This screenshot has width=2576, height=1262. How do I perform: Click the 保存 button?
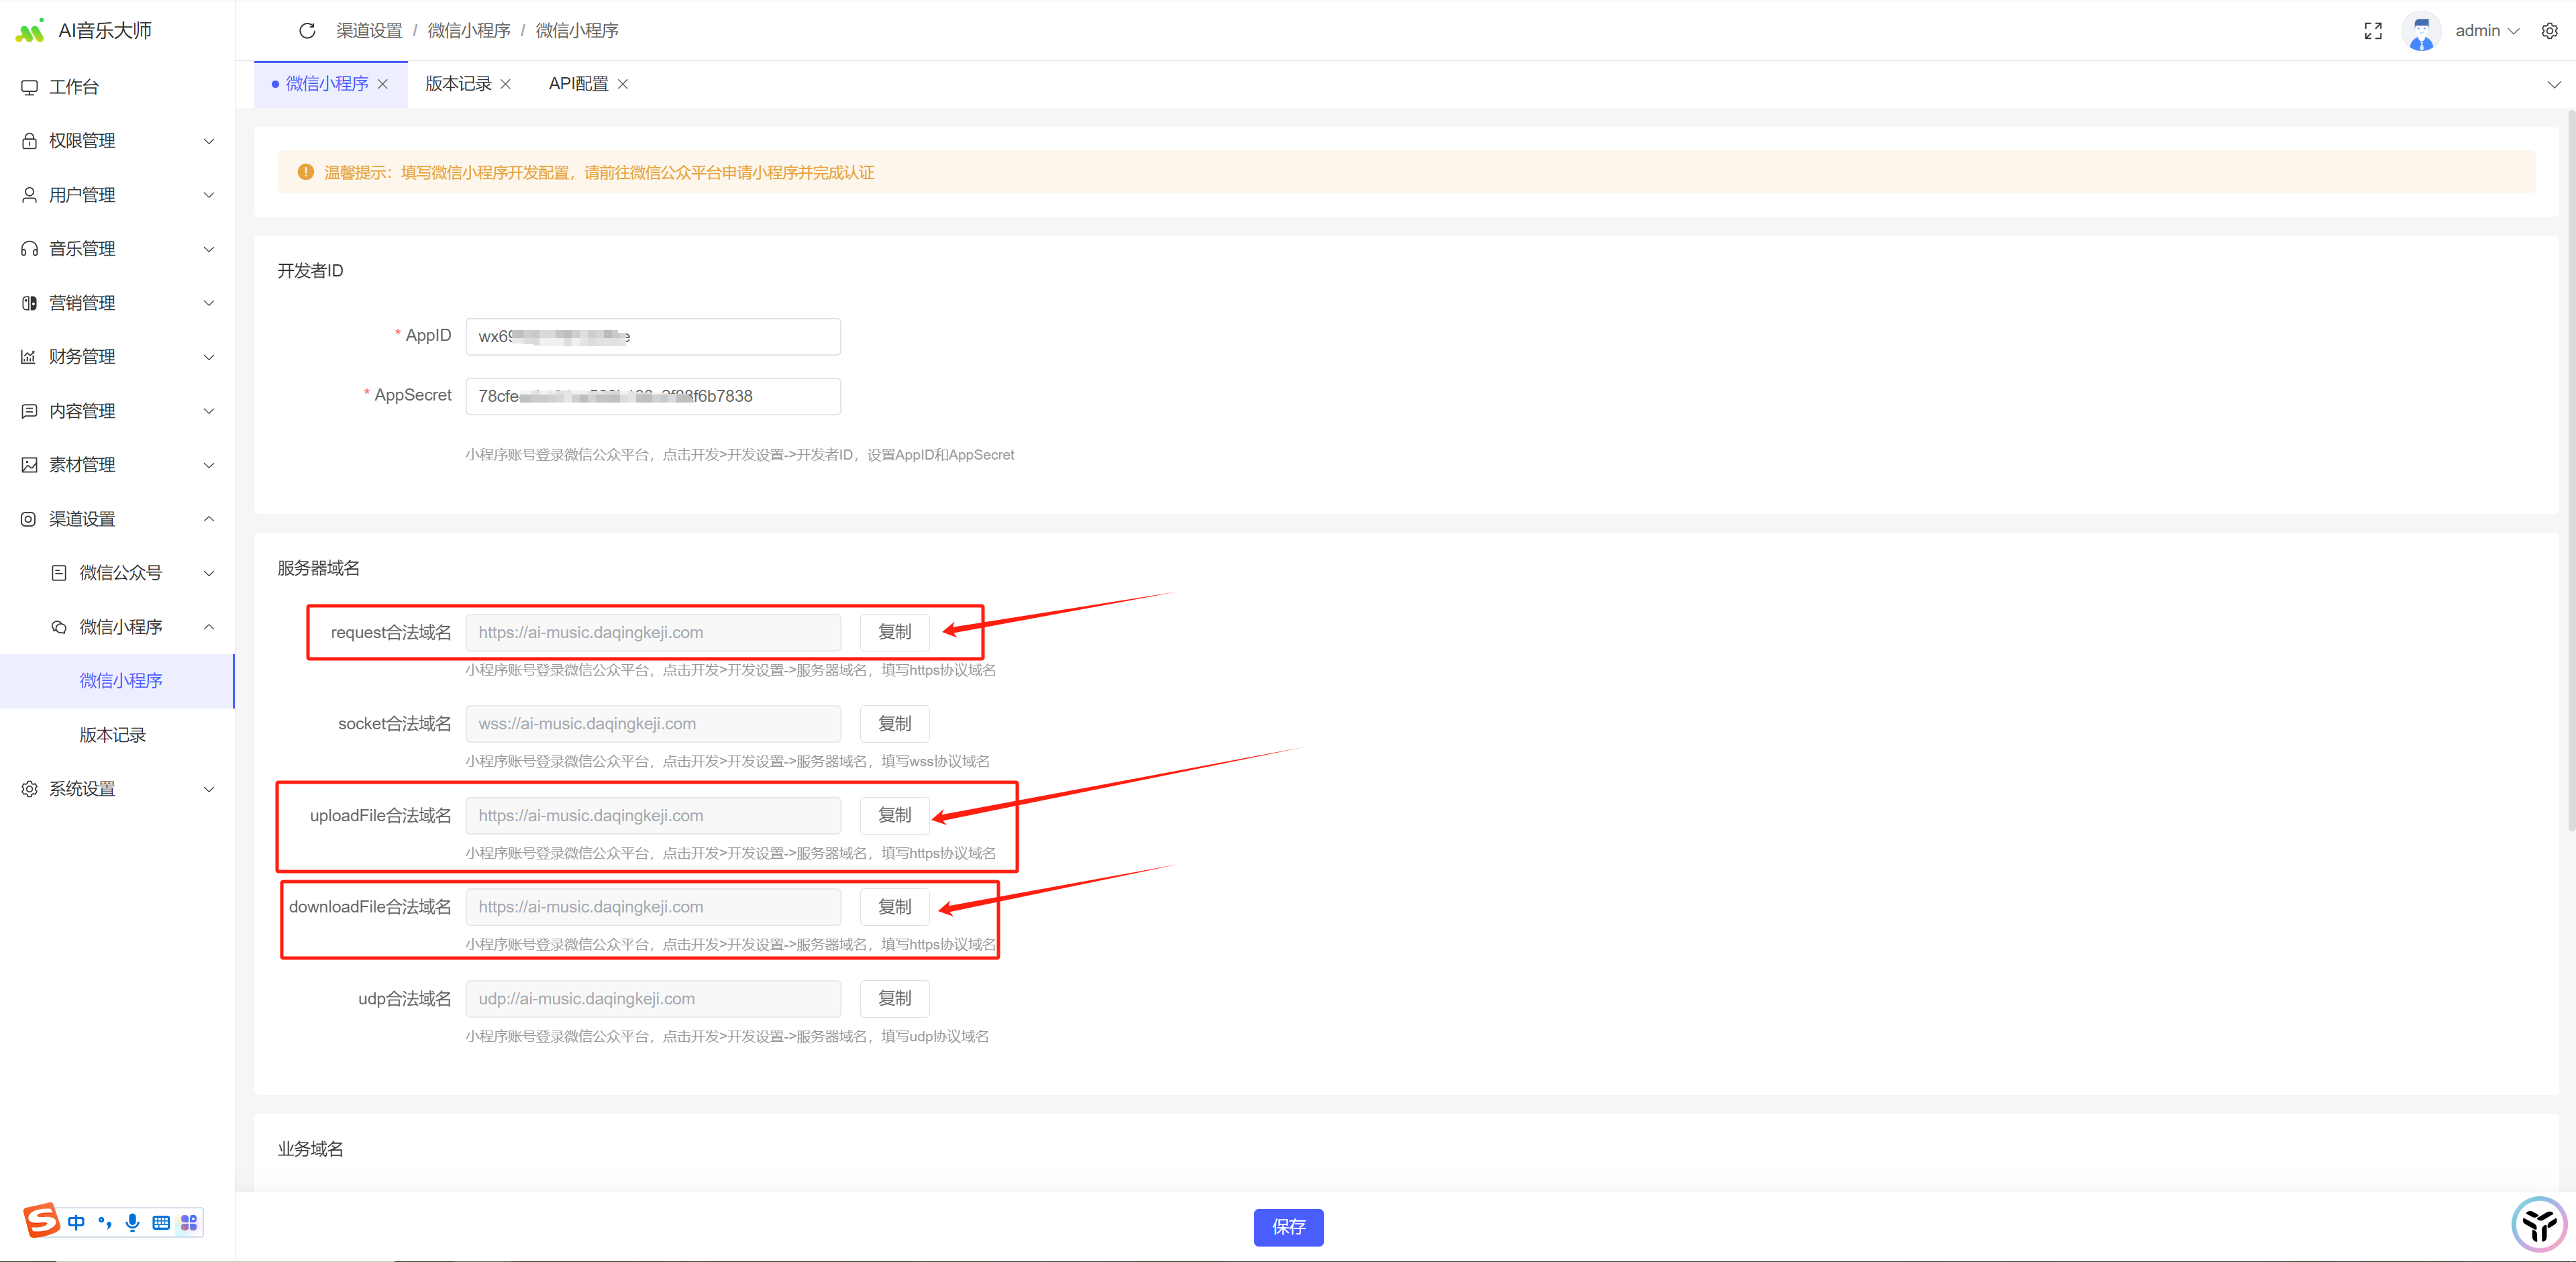coord(1288,1227)
